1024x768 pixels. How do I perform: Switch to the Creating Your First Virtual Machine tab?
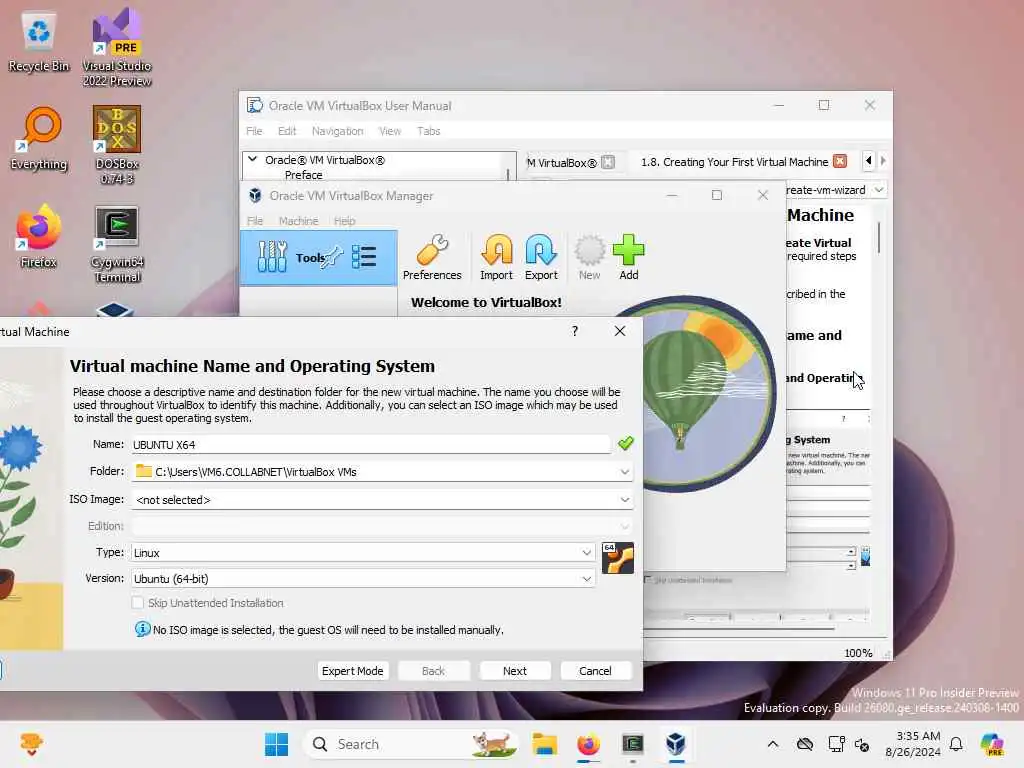tap(734, 162)
